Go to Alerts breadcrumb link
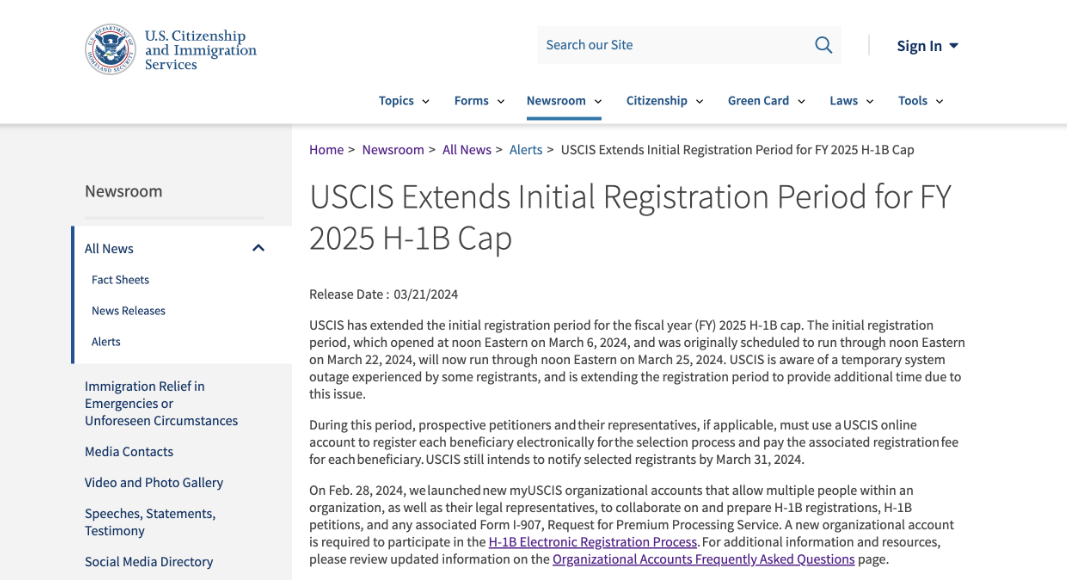 (x=526, y=150)
